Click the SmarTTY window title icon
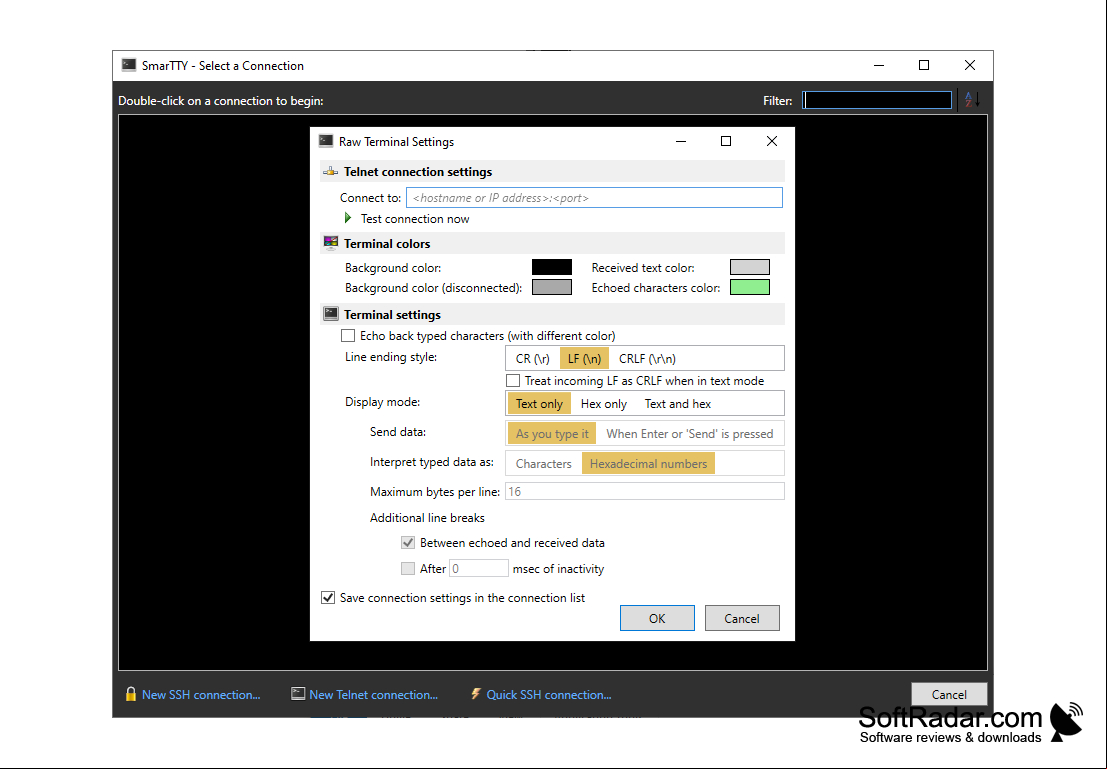1107x769 pixels. [x=128, y=65]
